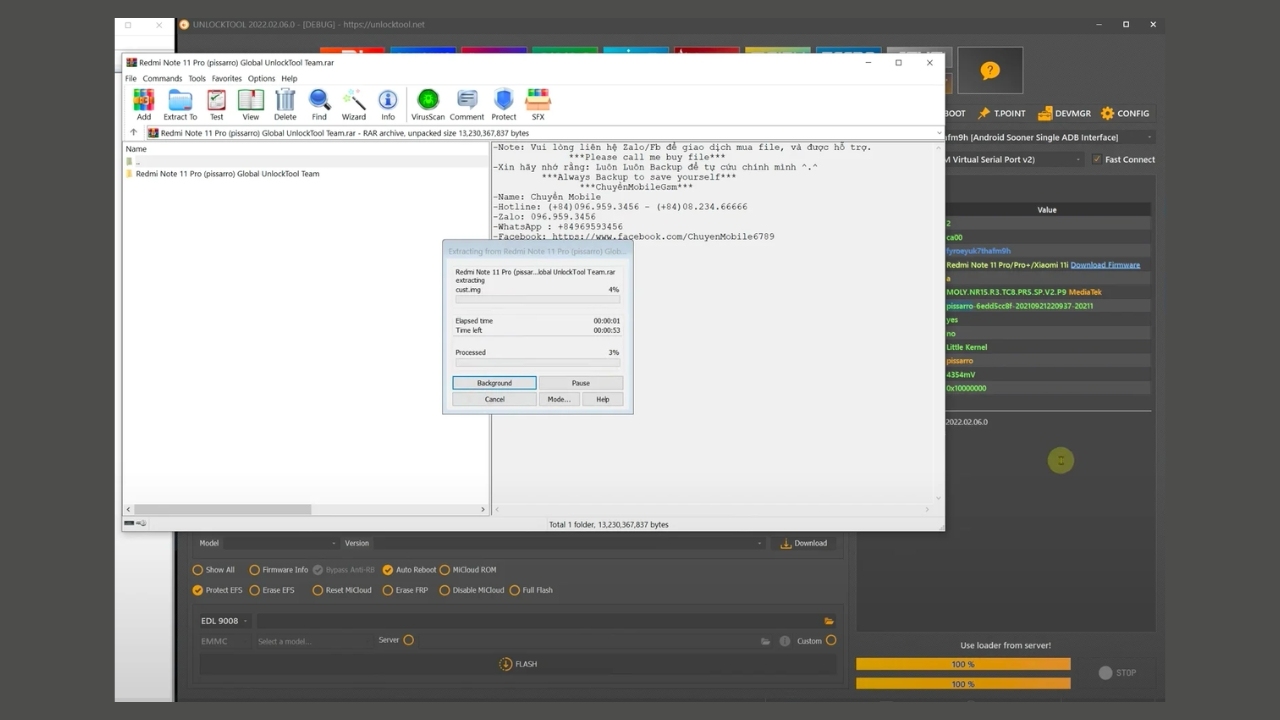Click Pause button in extraction dialog
The image size is (1280, 720).
pos(581,383)
